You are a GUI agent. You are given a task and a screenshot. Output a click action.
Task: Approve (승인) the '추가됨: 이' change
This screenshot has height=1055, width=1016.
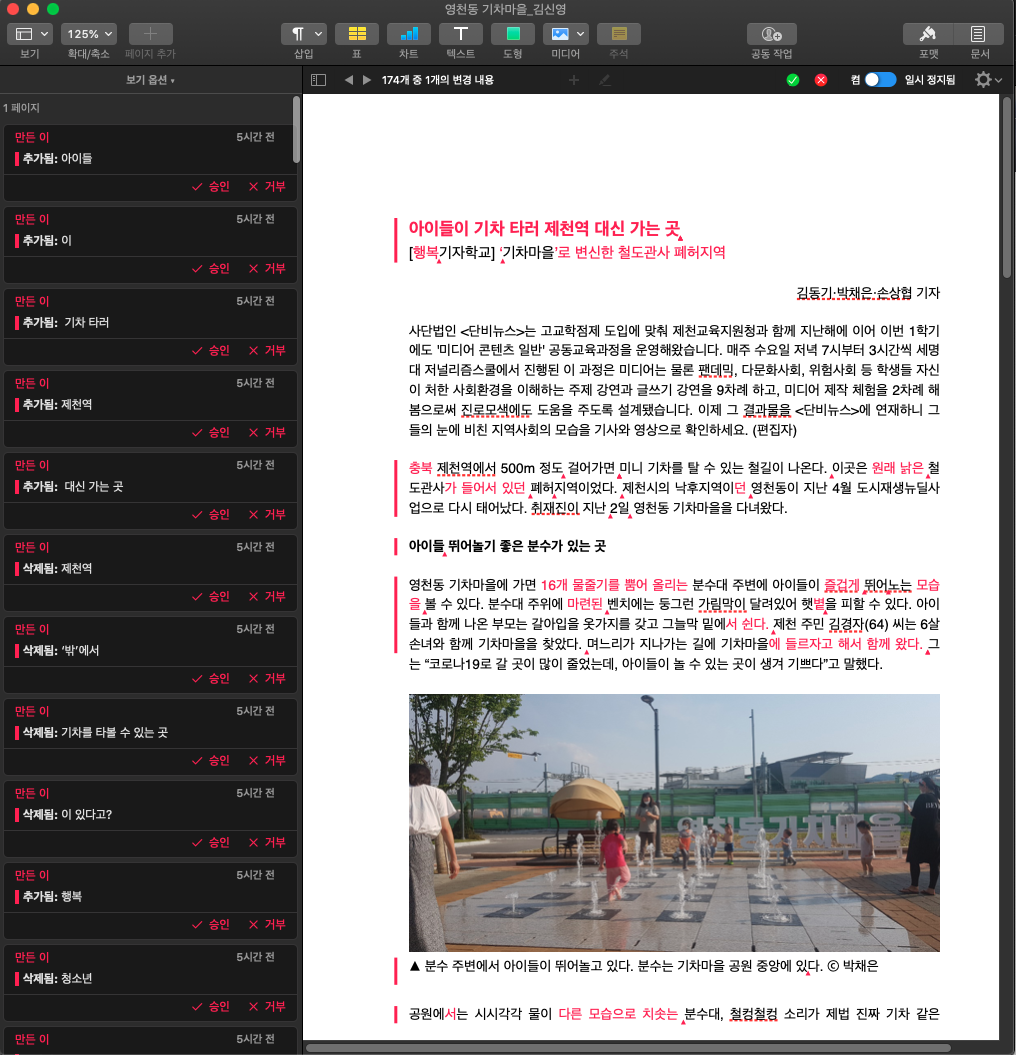211,268
